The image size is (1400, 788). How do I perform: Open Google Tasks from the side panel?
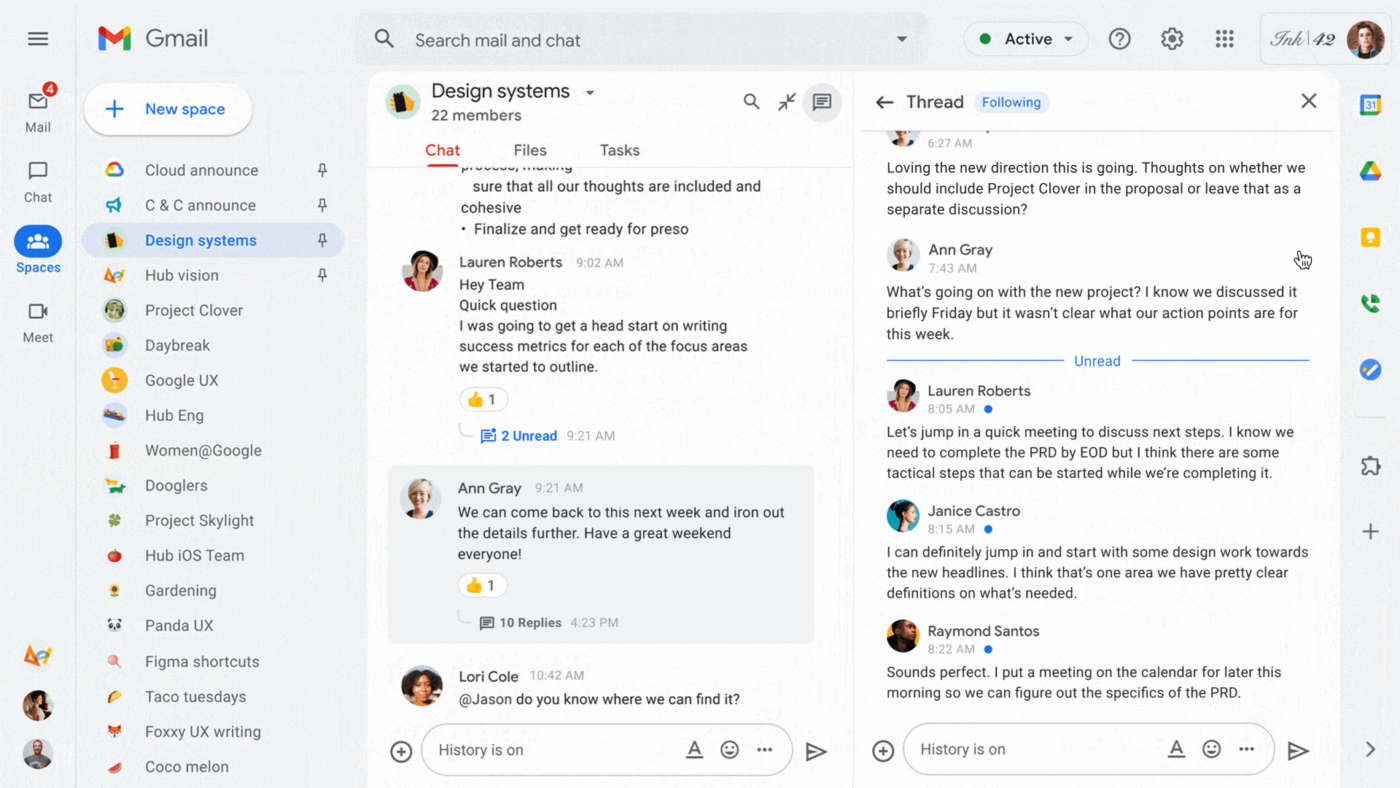click(x=1370, y=369)
